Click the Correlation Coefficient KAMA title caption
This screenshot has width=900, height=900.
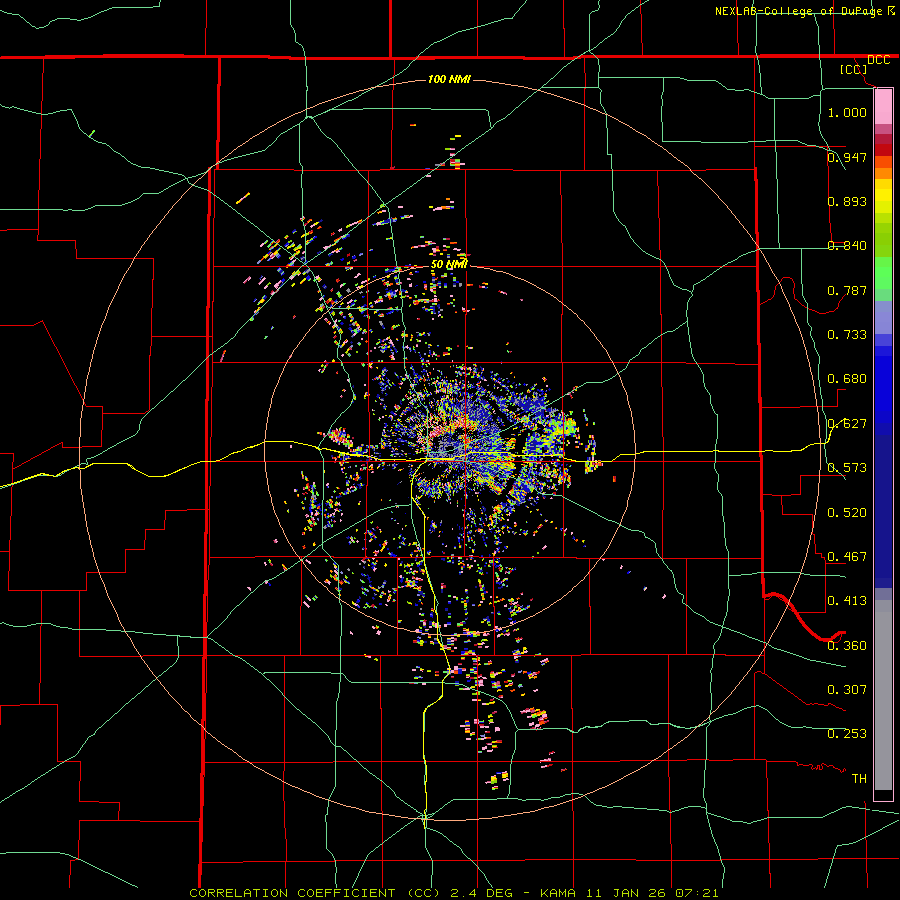point(453,893)
